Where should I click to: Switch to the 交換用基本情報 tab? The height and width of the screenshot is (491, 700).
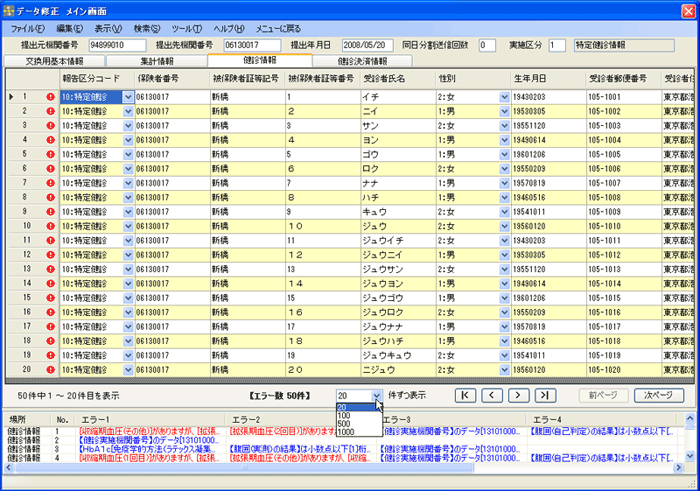[x=54, y=61]
